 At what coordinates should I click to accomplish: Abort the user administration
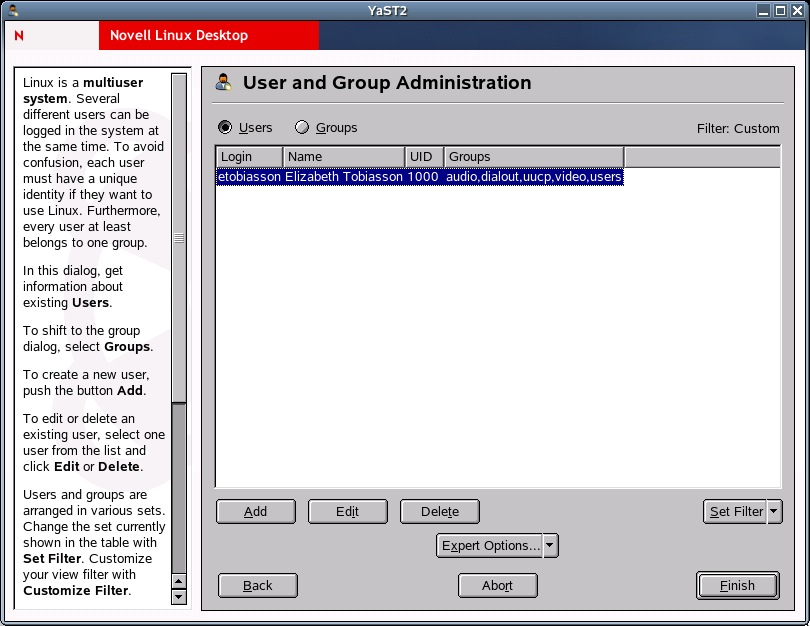497,585
